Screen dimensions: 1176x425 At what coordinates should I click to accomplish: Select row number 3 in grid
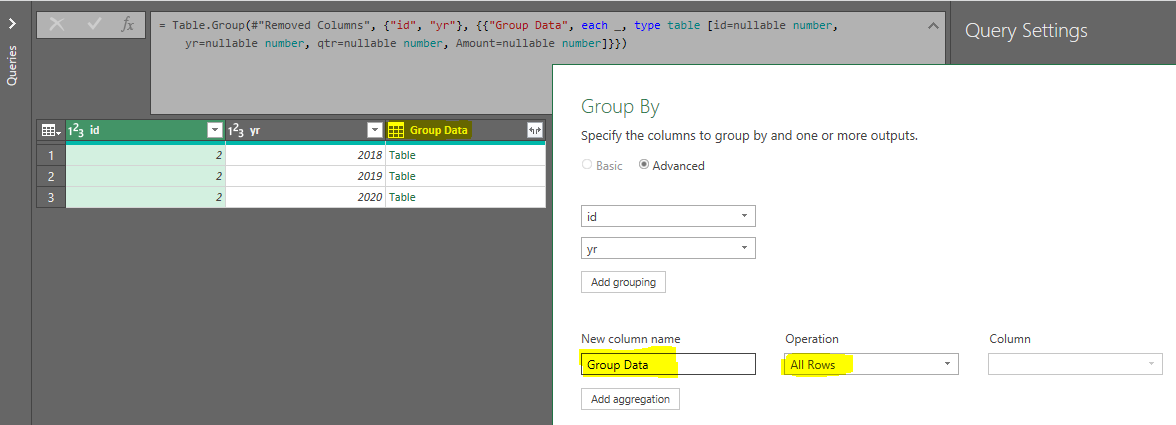pos(51,197)
